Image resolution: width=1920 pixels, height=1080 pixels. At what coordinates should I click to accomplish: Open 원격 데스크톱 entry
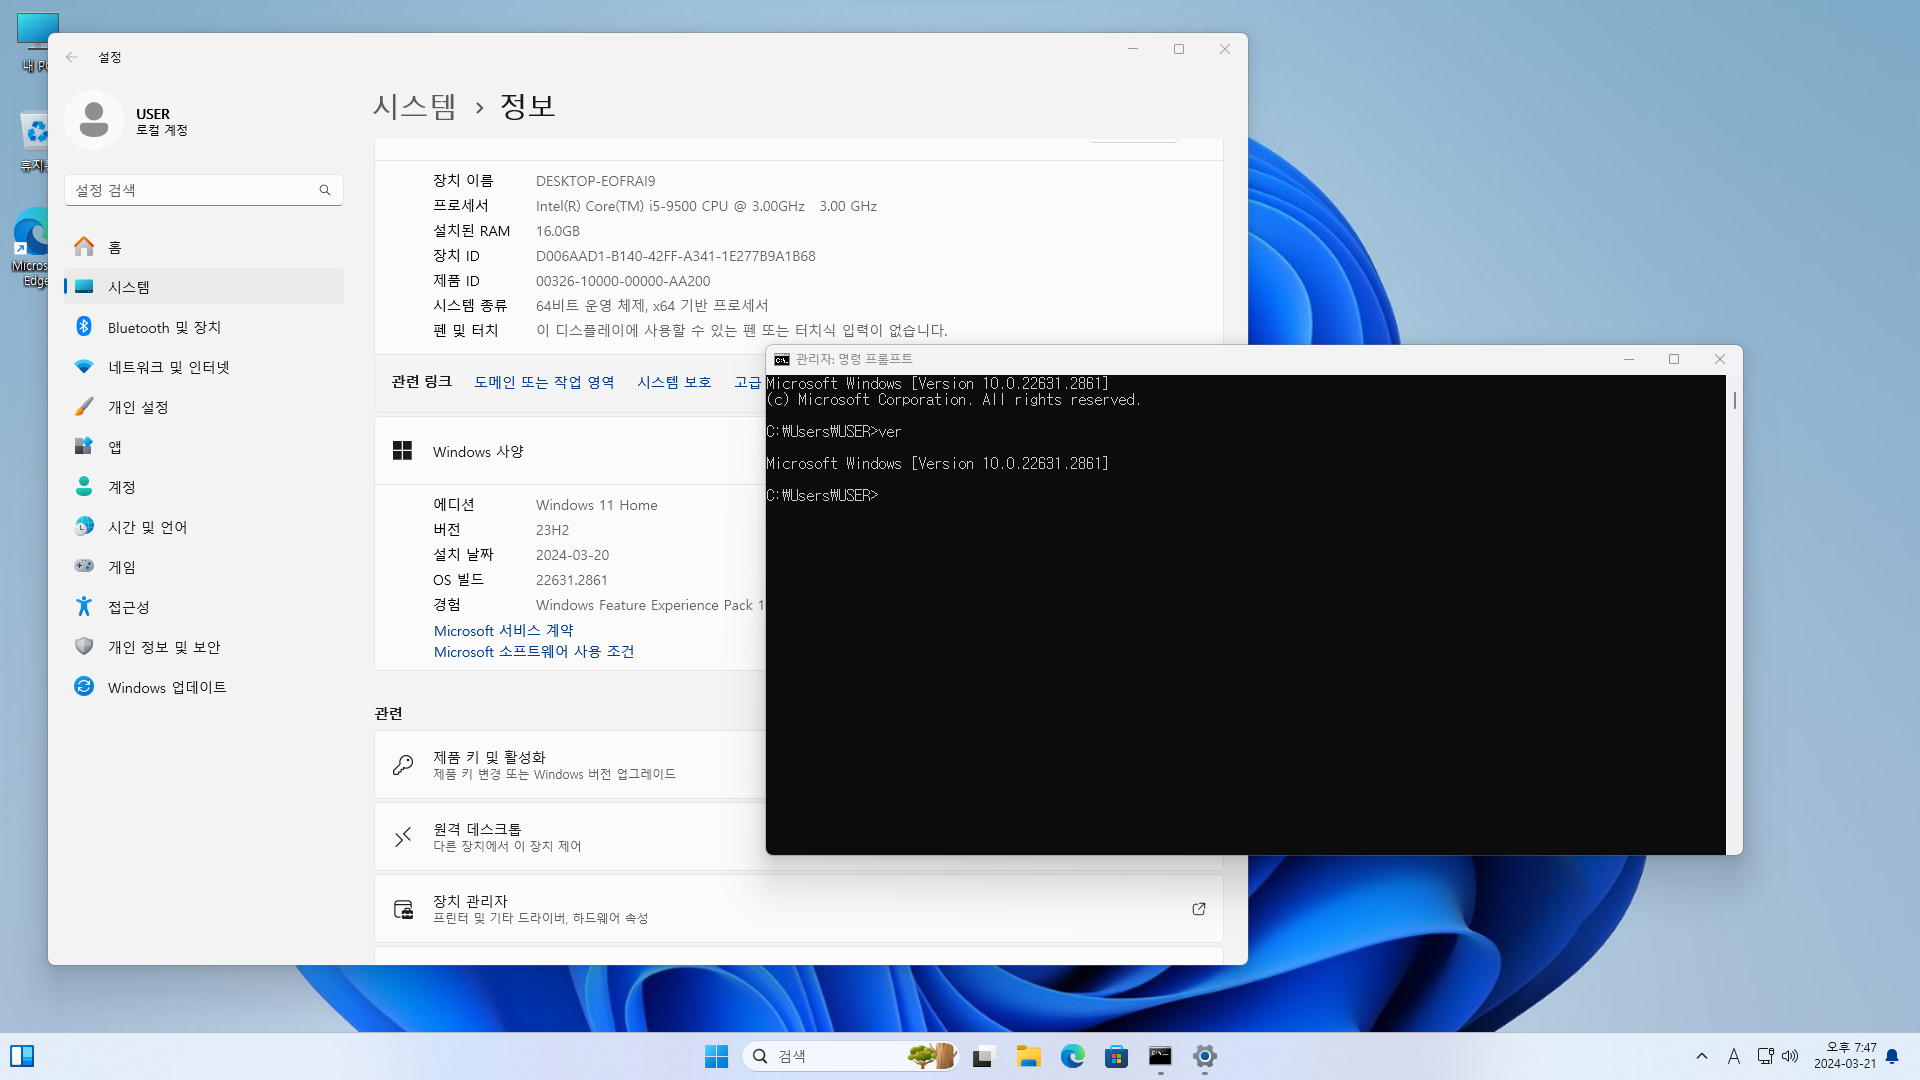tap(570, 837)
